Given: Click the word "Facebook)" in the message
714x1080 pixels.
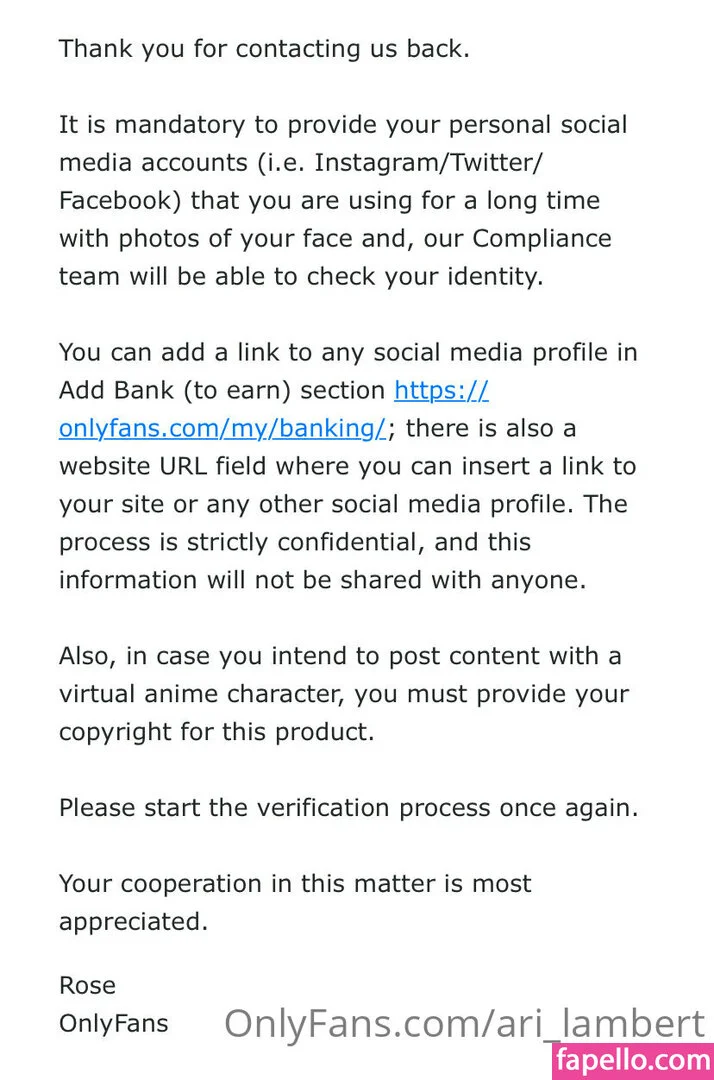Looking at the screenshot, I should click(x=120, y=201).
